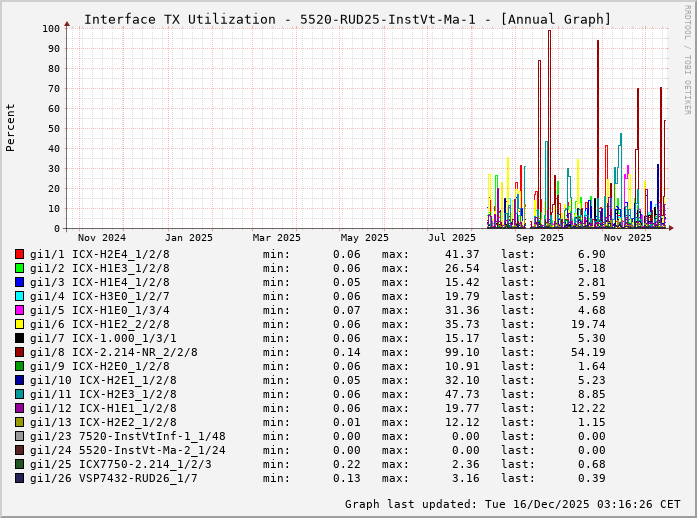Viewport: 697px width, 518px height.
Task: Click the green swatch for gi1/2
Action: [x=19, y=268]
